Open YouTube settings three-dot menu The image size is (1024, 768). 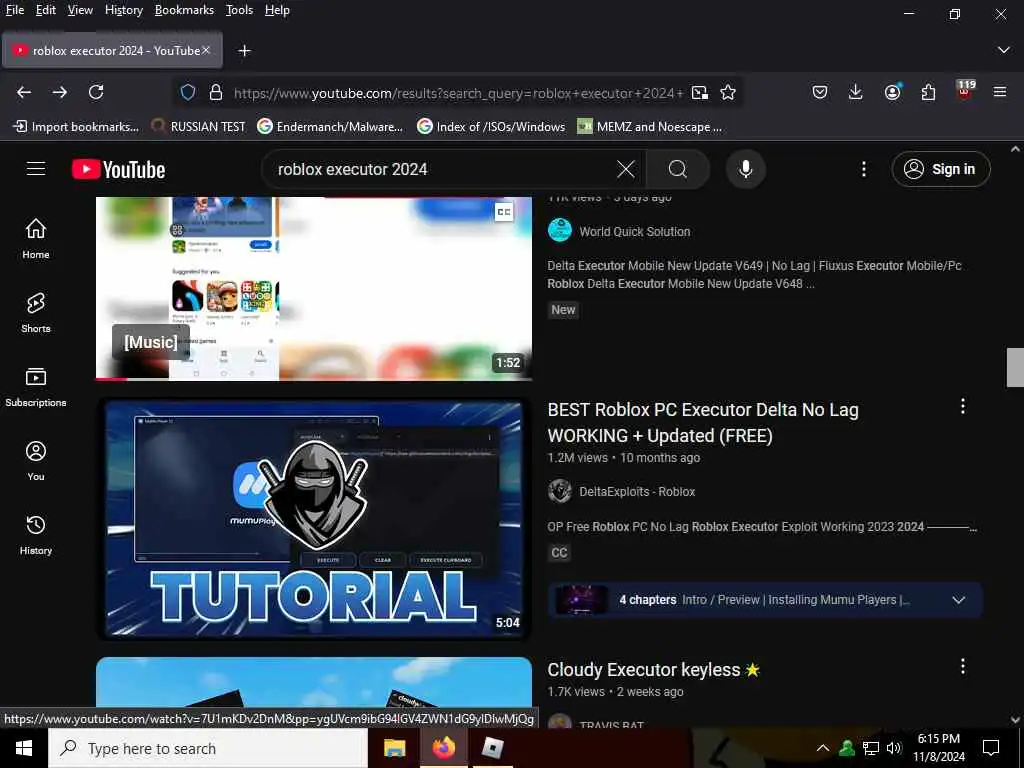(x=864, y=169)
